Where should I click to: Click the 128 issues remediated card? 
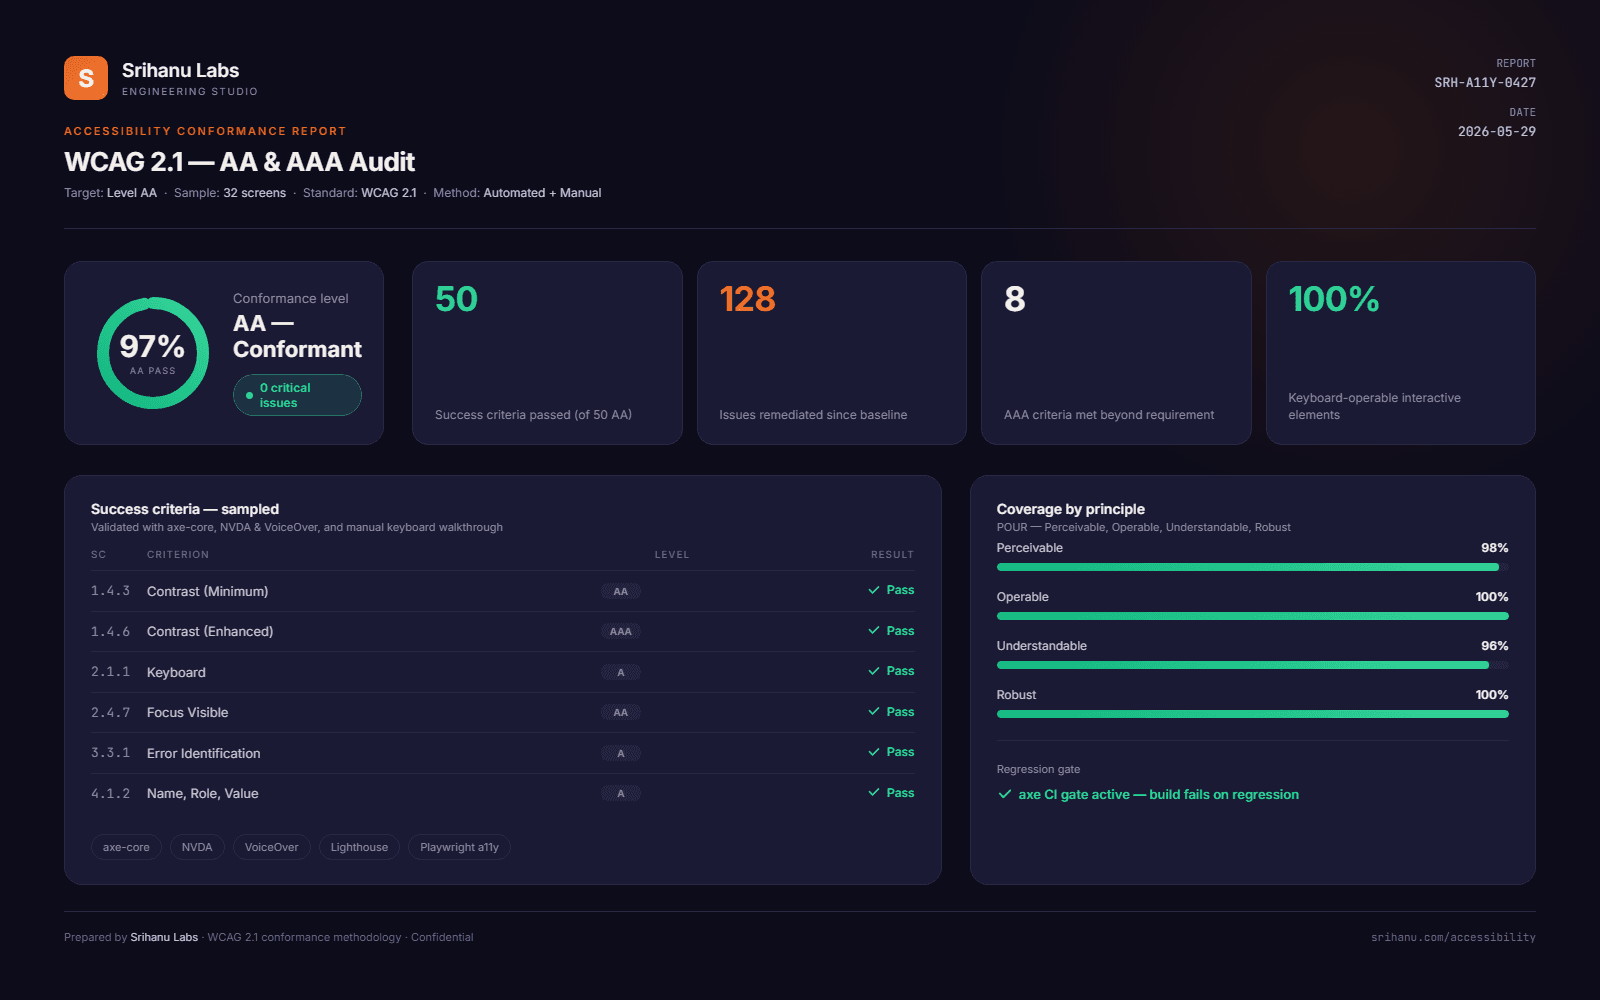pos(832,353)
